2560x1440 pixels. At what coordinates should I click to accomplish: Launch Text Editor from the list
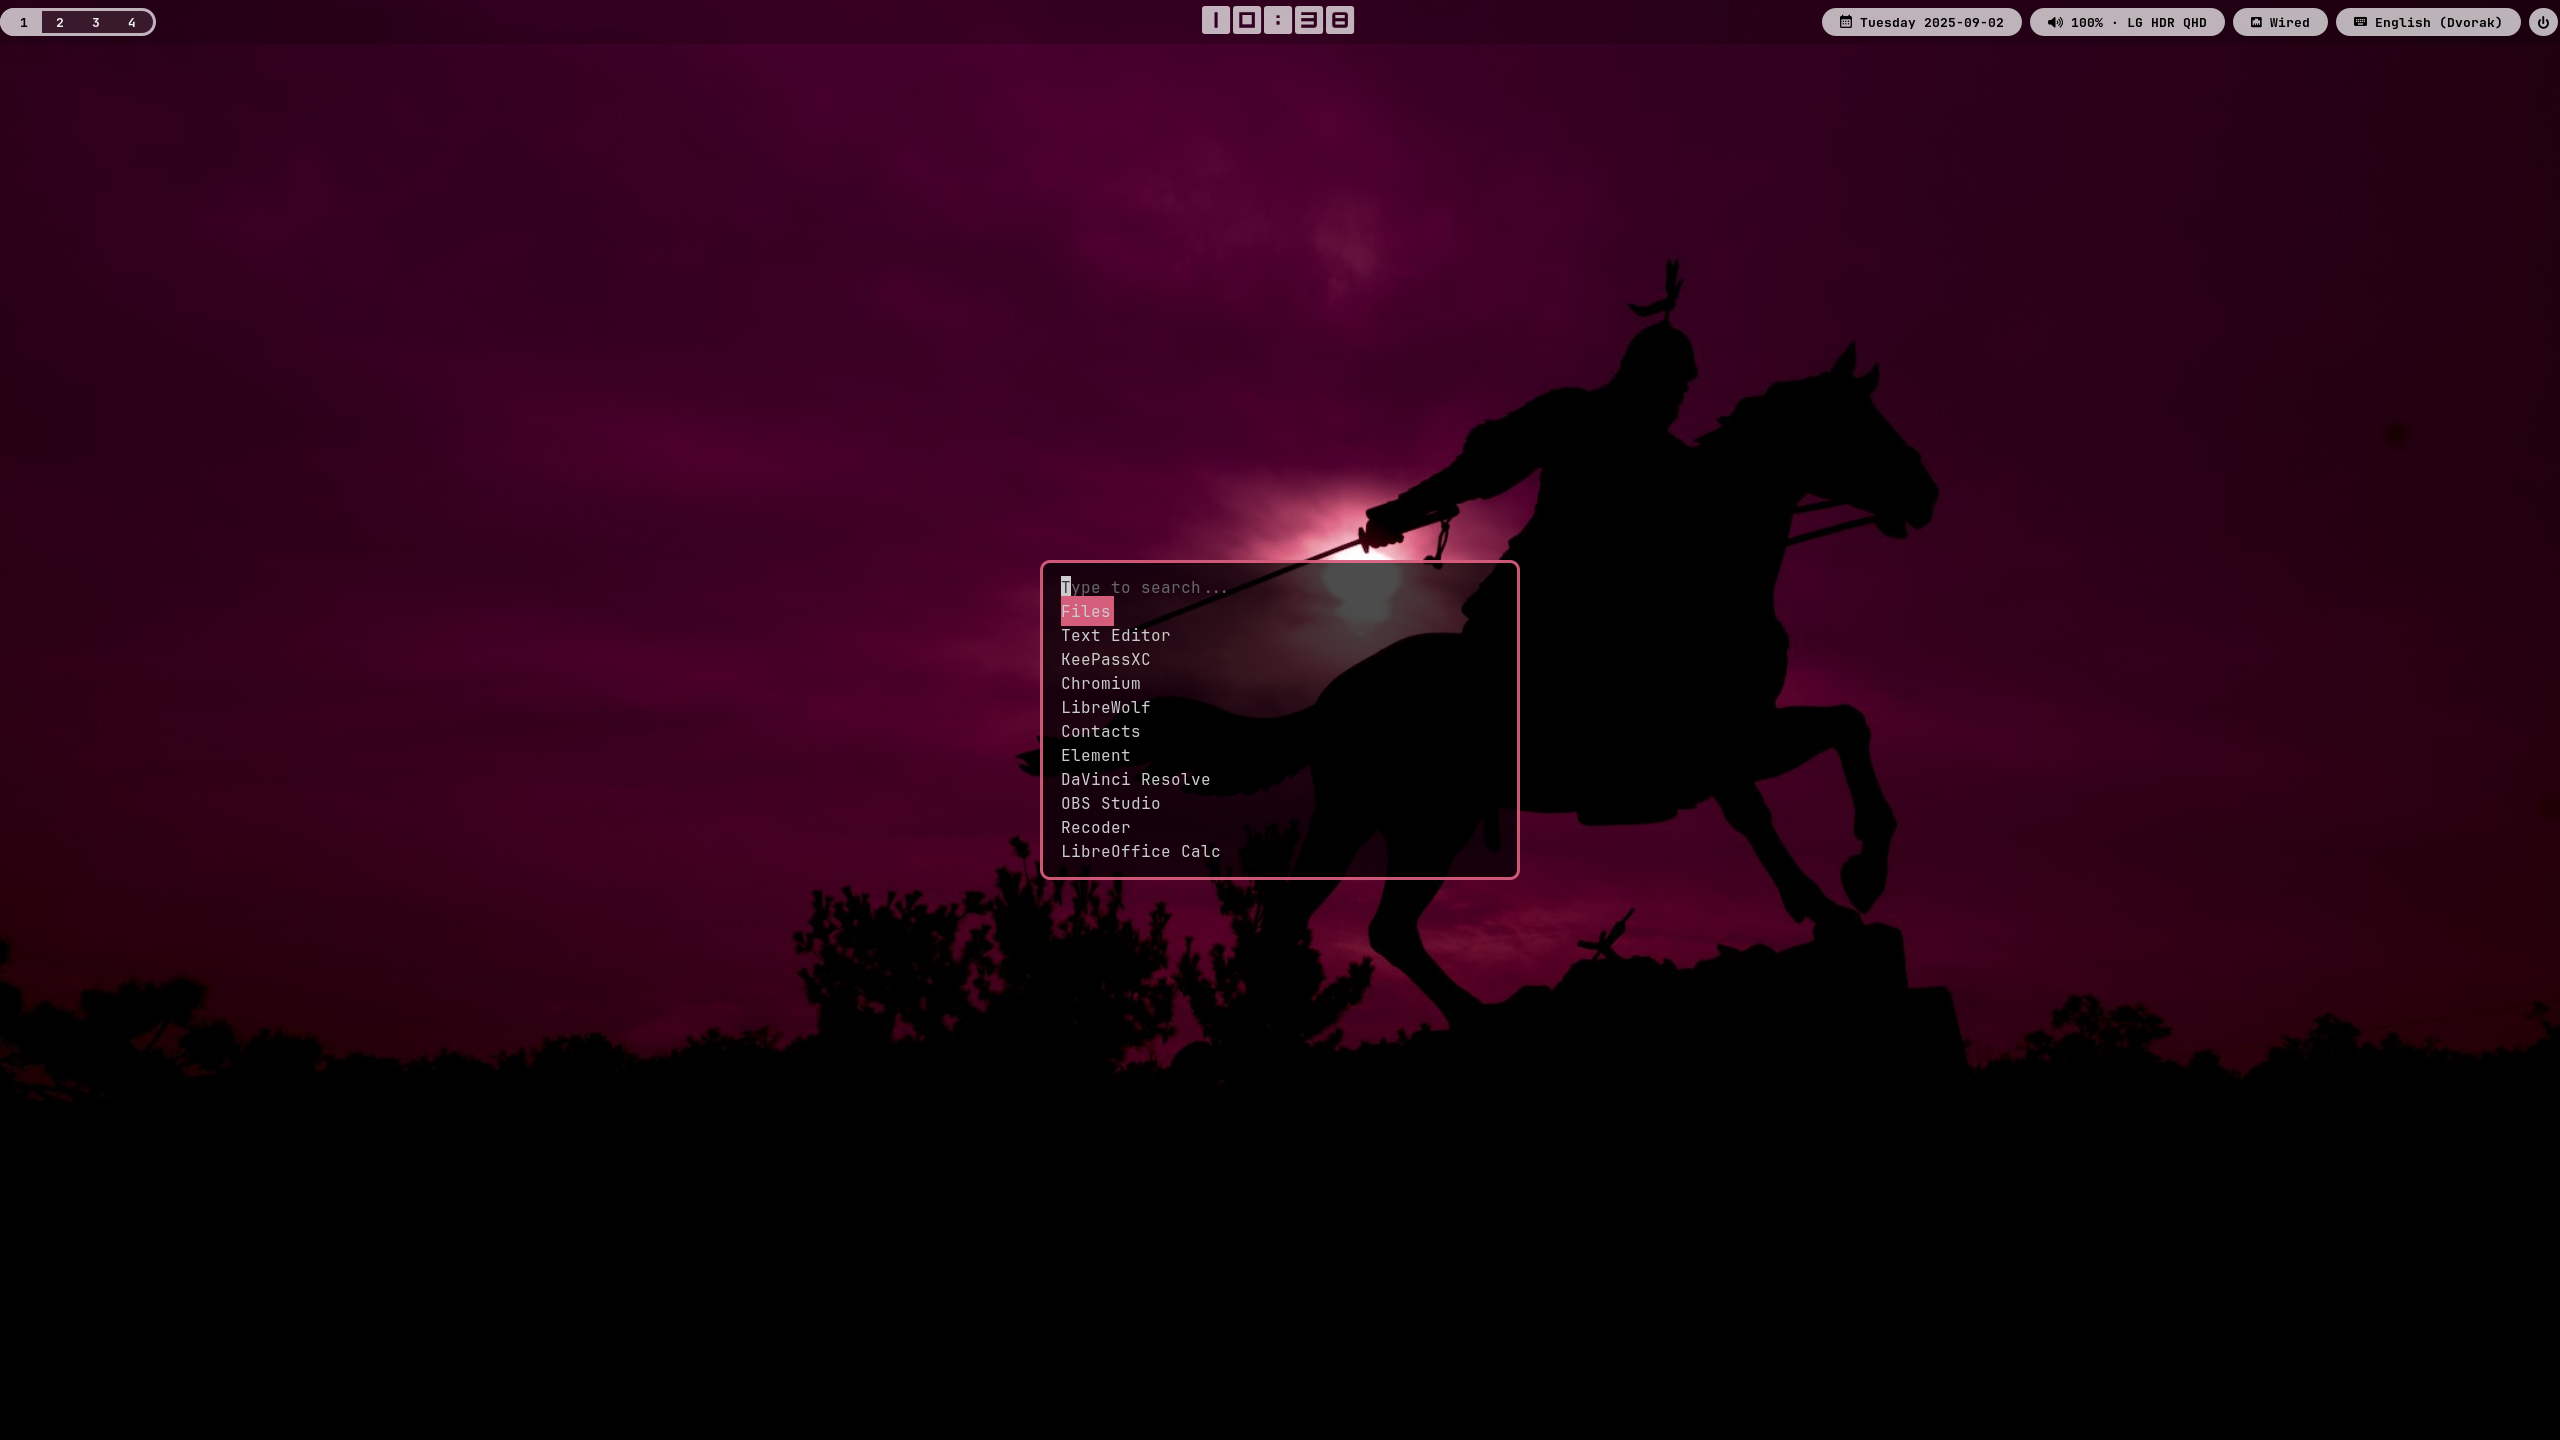pyautogui.click(x=1115, y=636)
